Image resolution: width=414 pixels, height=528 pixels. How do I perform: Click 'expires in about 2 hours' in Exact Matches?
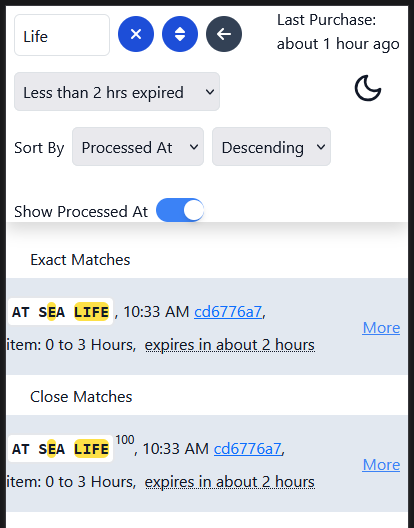pyautogui.click(x=230, y=345)
